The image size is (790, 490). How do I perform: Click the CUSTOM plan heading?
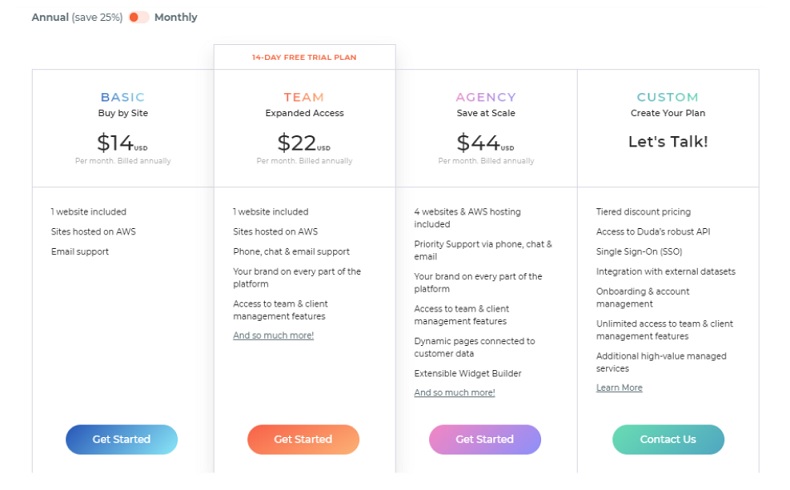pos(668,97)
